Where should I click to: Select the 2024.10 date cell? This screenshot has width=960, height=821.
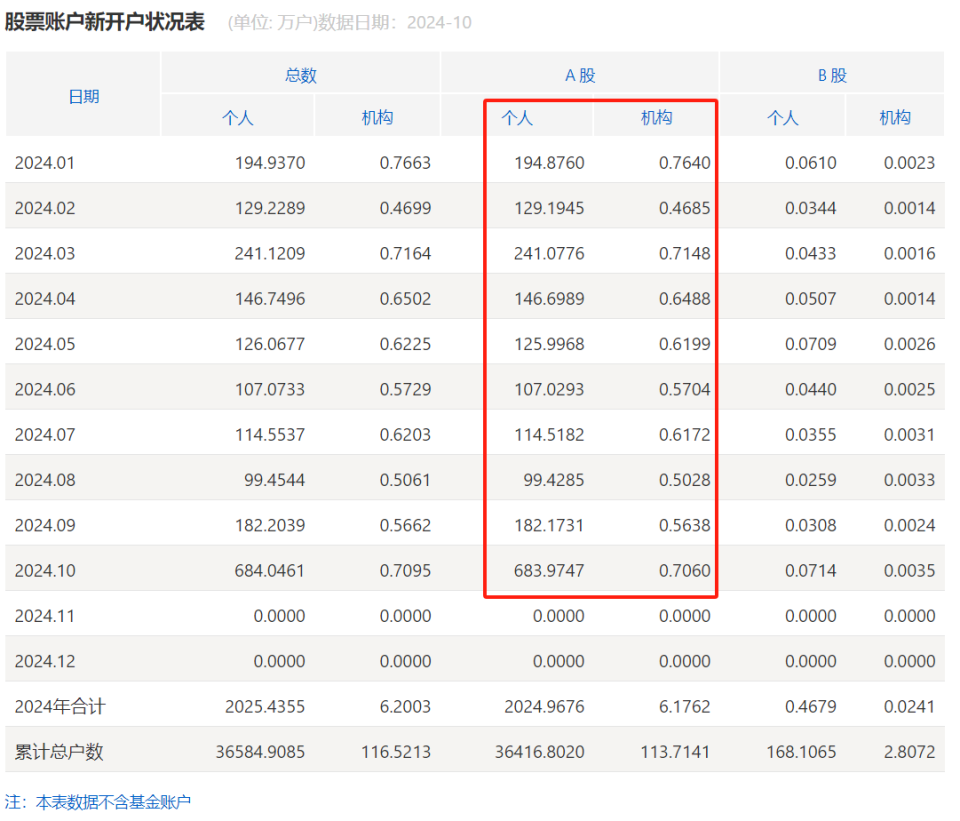(45, 571)
